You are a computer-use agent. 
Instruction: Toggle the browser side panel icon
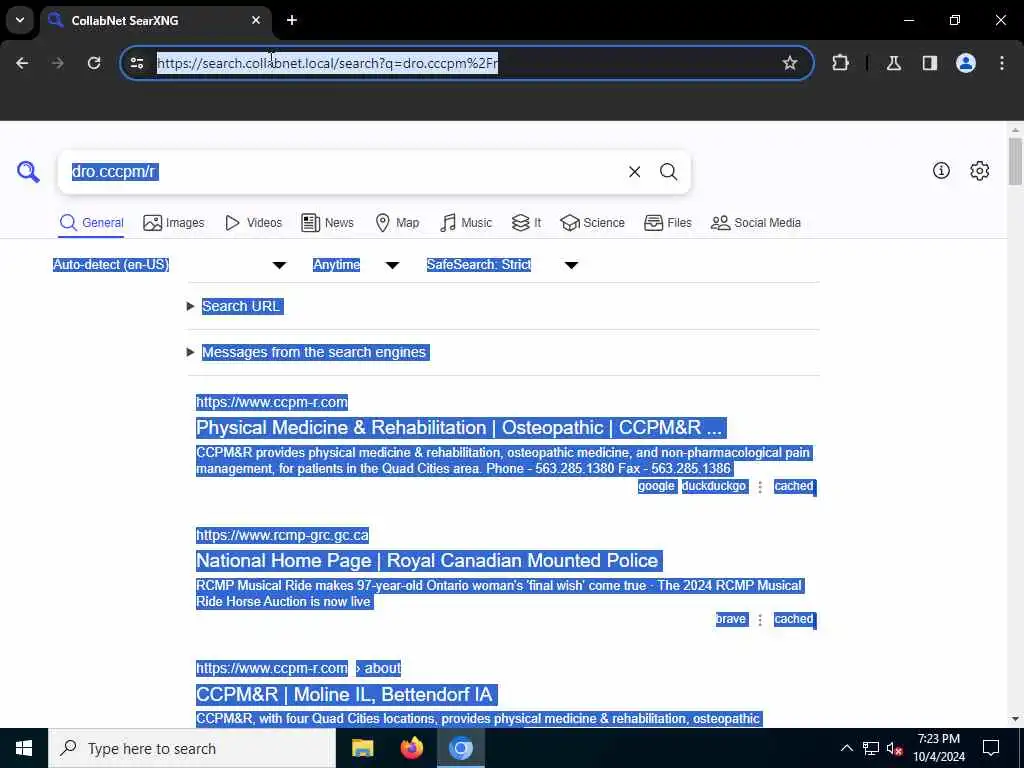point(930,63)
